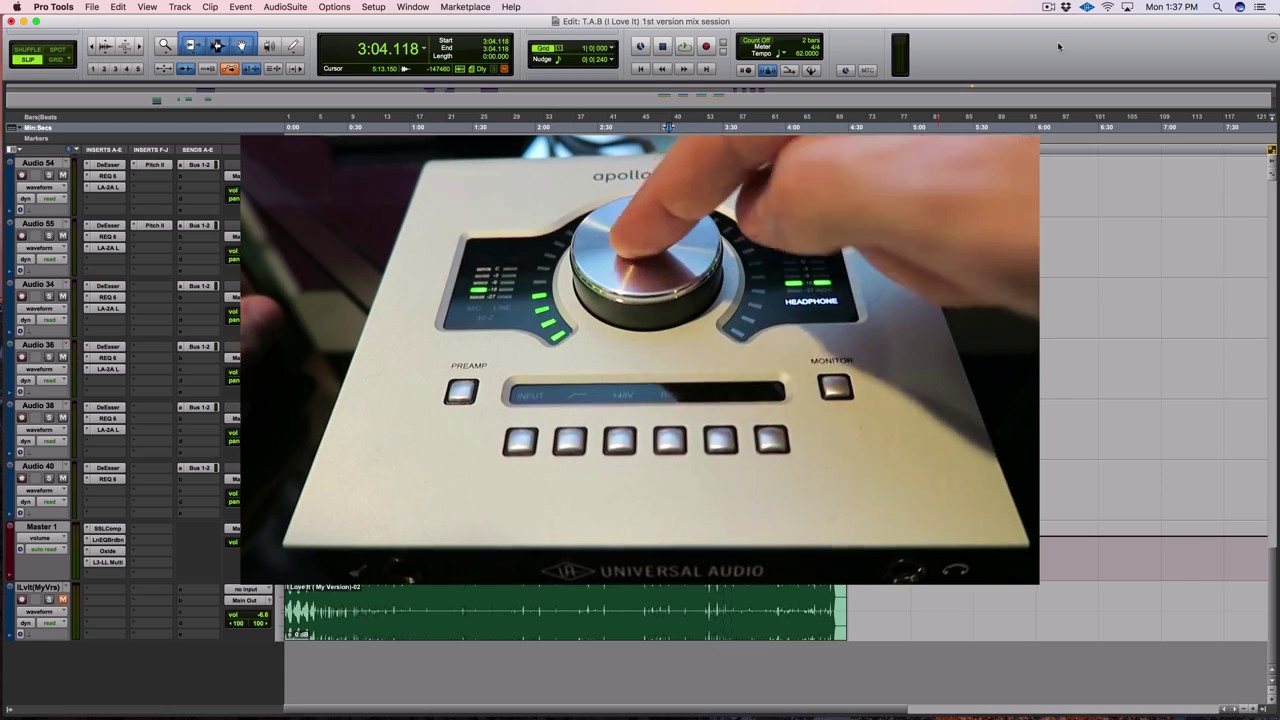Open main counter 3:04.118 format dropdown

point(425,48)
